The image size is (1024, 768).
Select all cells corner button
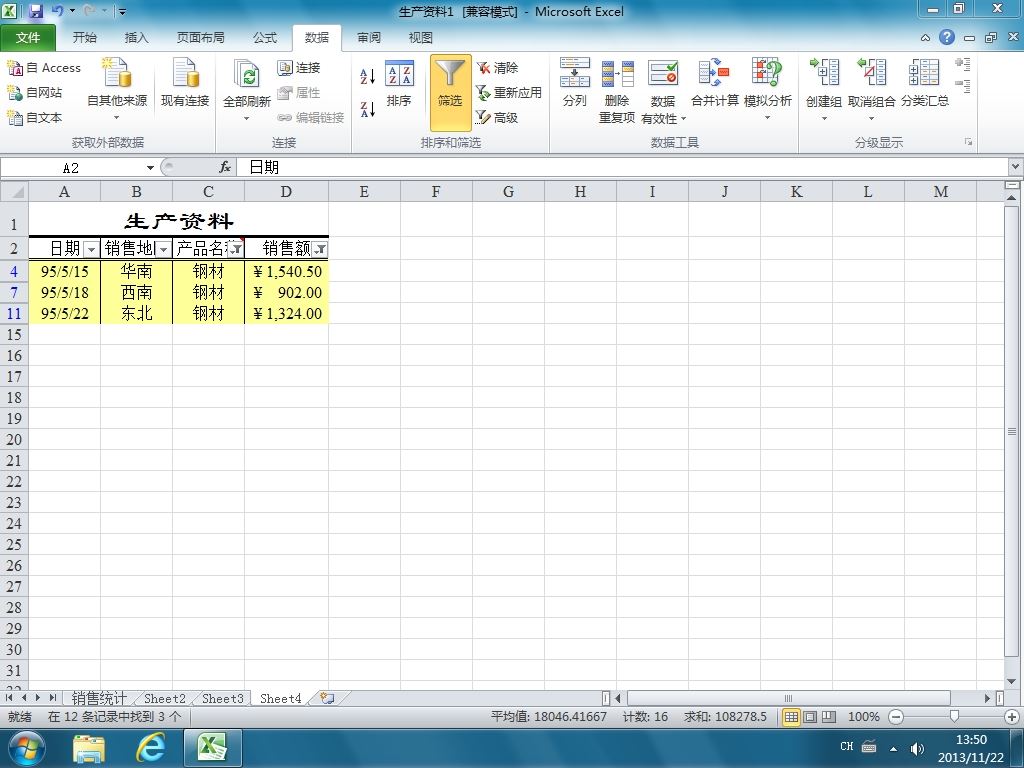(x=14, y=191)
